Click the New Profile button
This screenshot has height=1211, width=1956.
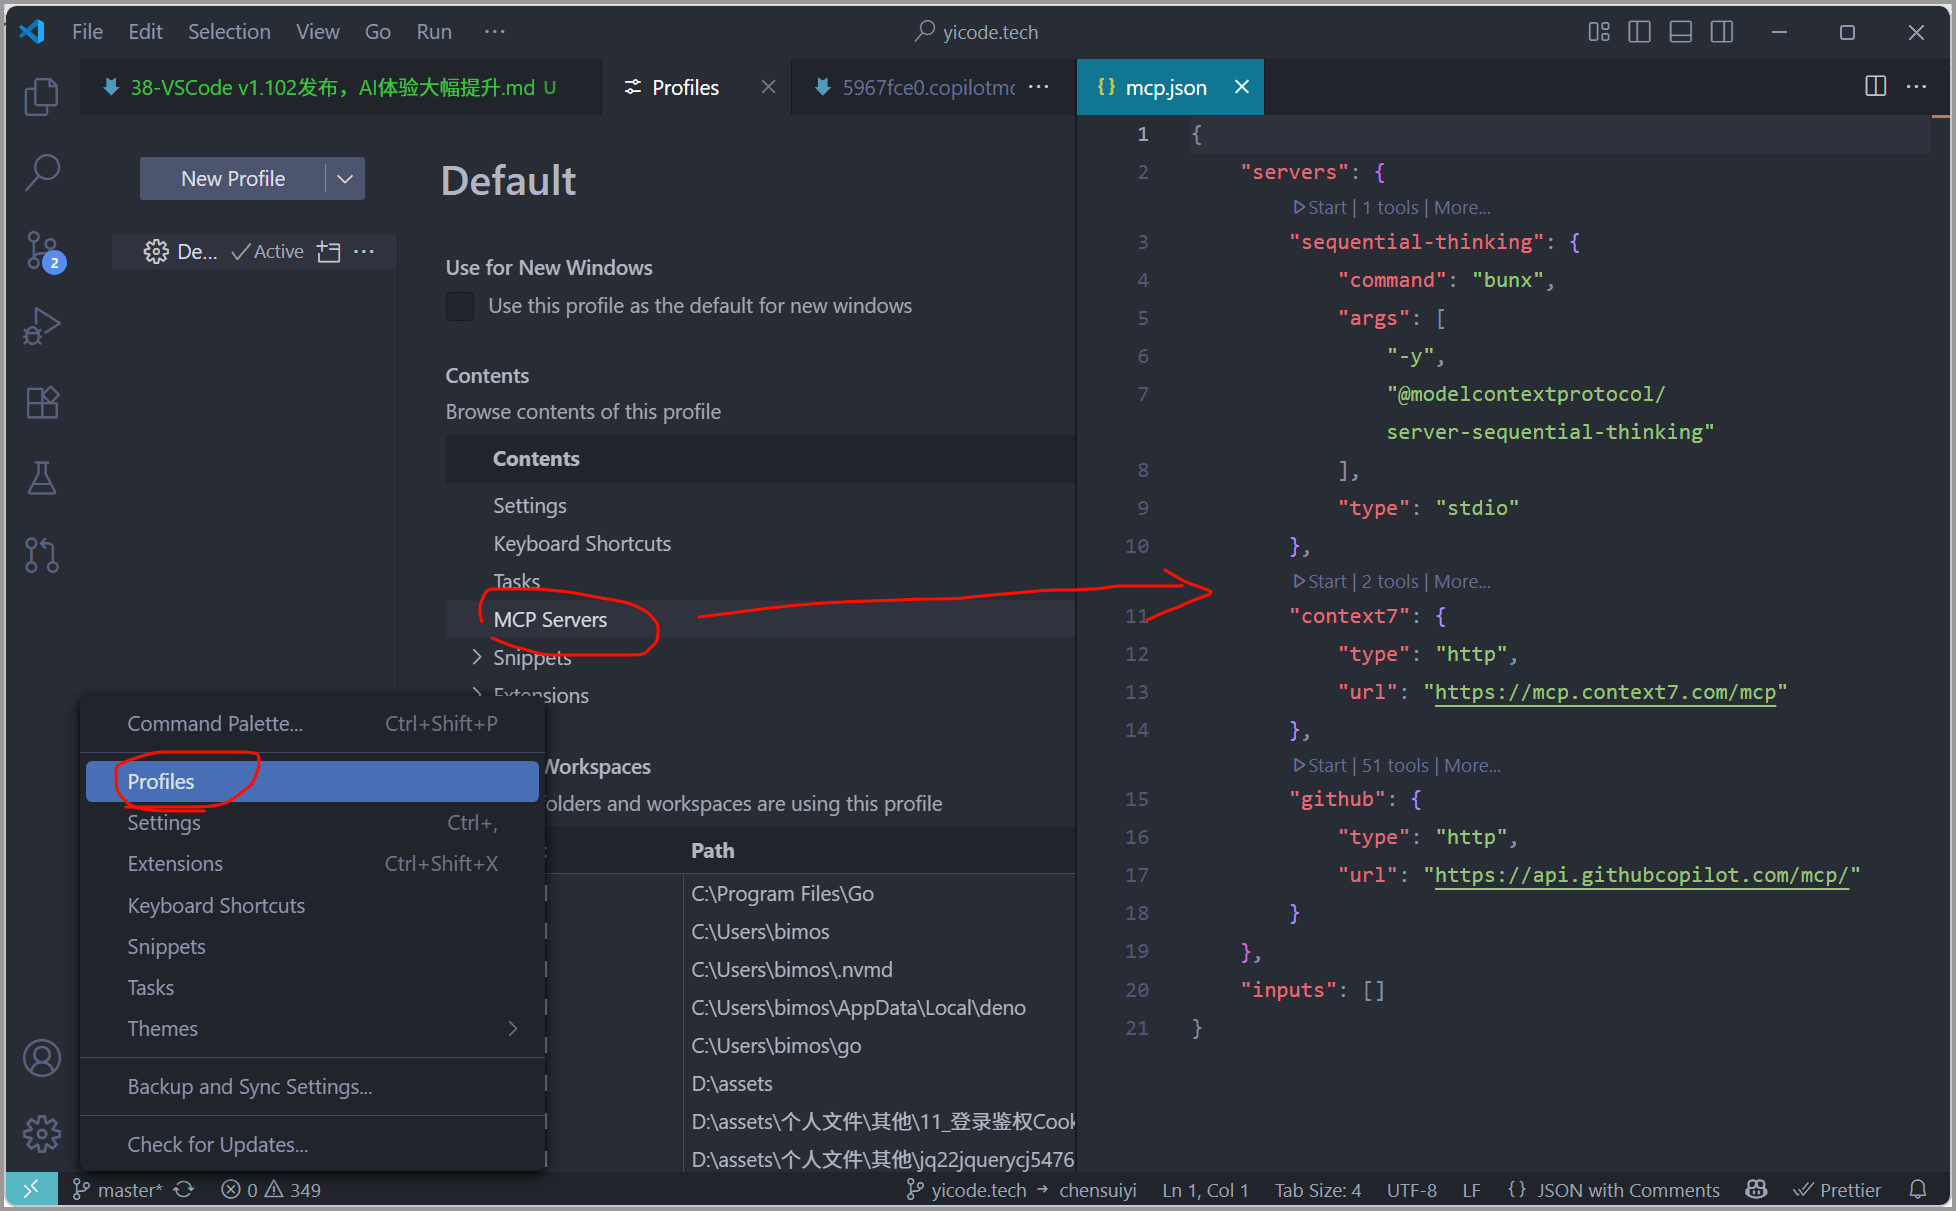[232, 179]
